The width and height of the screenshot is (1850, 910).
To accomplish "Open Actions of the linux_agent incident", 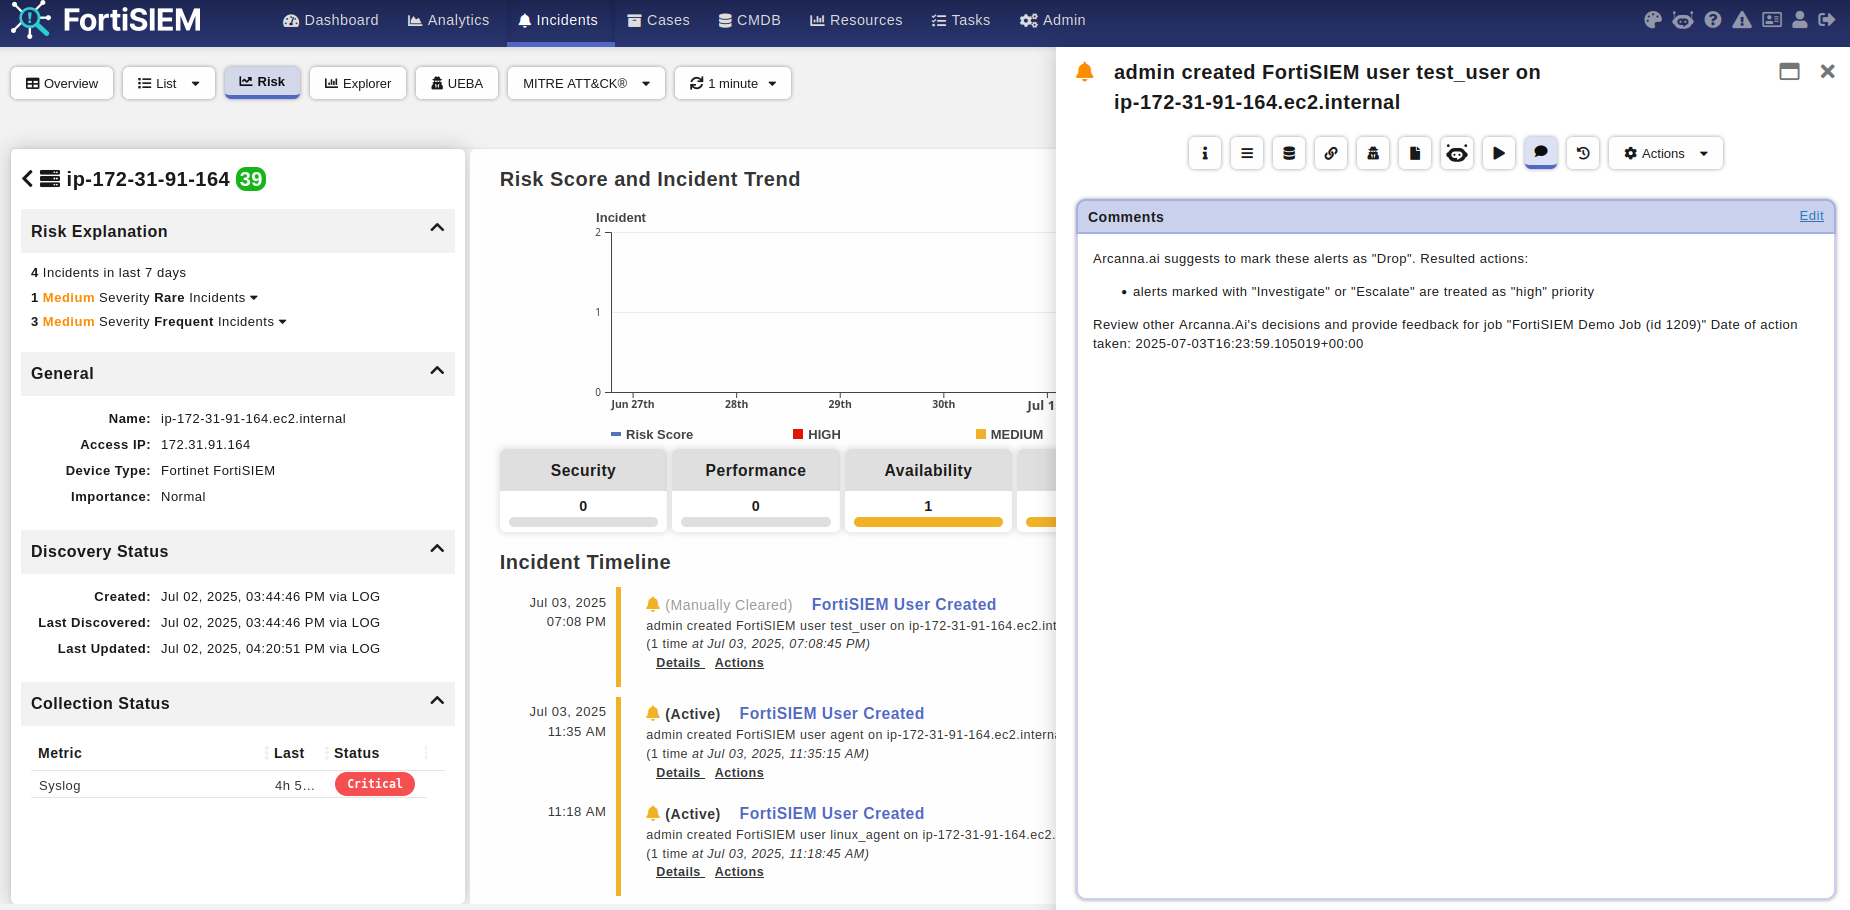I will click(x=739, y=872).
